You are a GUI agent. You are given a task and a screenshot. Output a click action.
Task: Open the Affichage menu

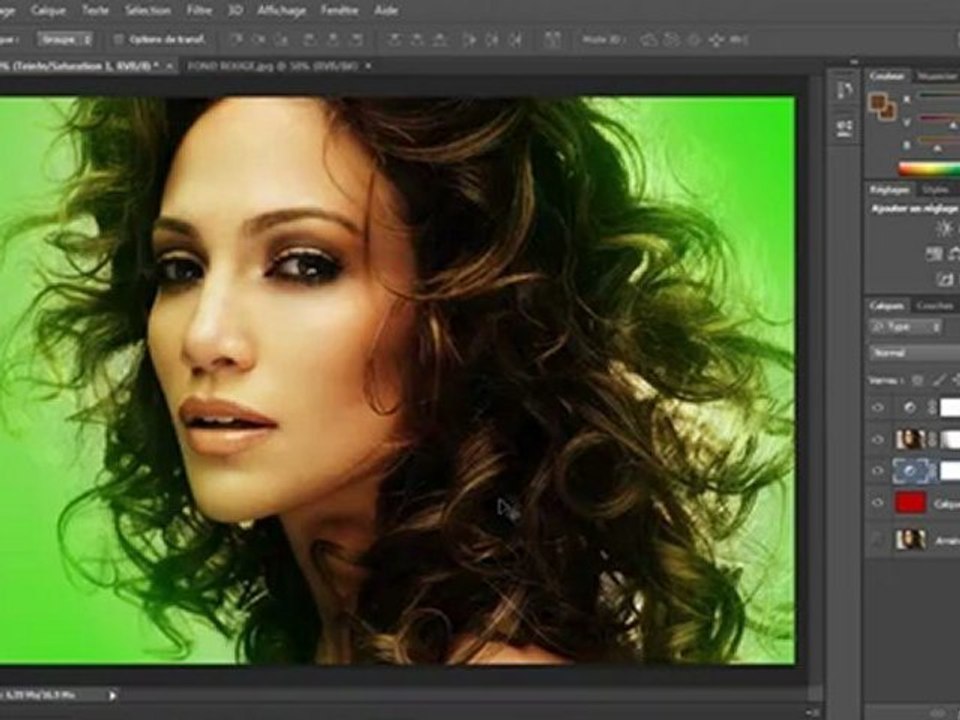pyautogui.click(x=282, y=10)
